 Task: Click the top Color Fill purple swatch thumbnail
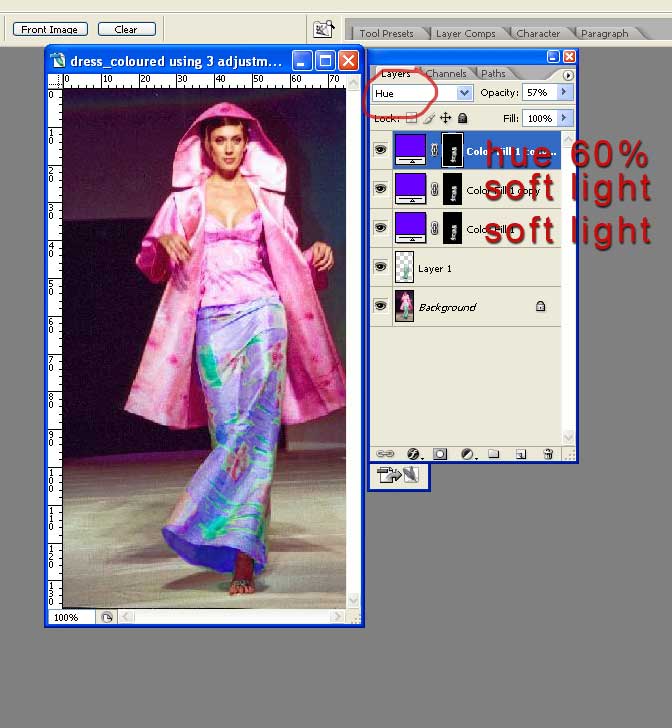410,149
